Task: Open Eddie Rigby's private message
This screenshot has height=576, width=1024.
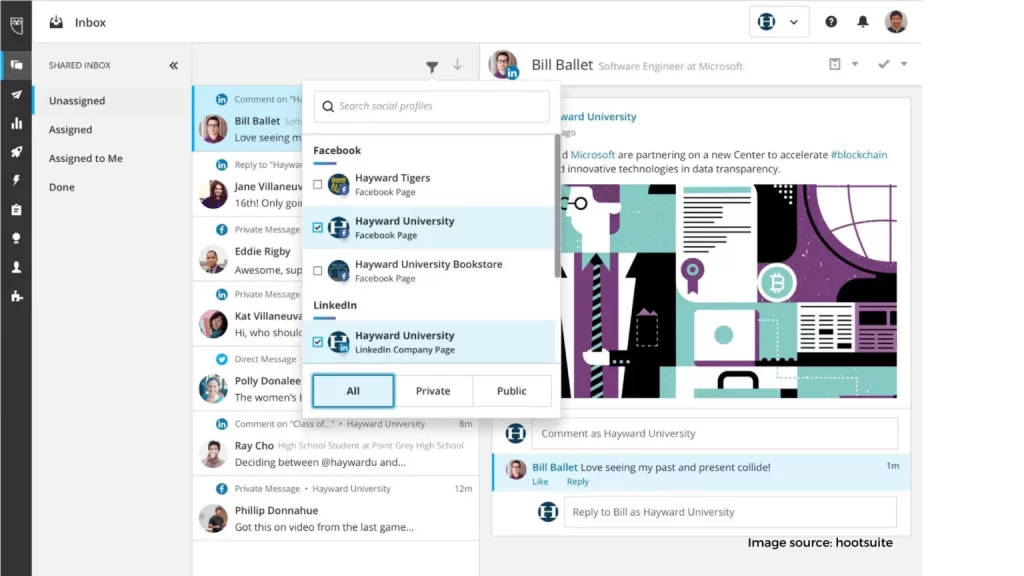Action: click(x=248, y=249)
